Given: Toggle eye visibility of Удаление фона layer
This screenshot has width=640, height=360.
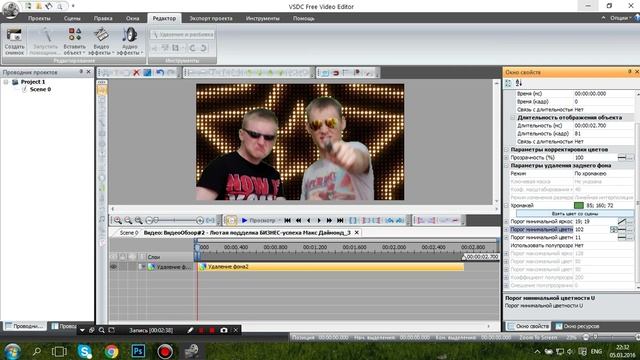Looking at the screenshot, I should coord(113,267).
